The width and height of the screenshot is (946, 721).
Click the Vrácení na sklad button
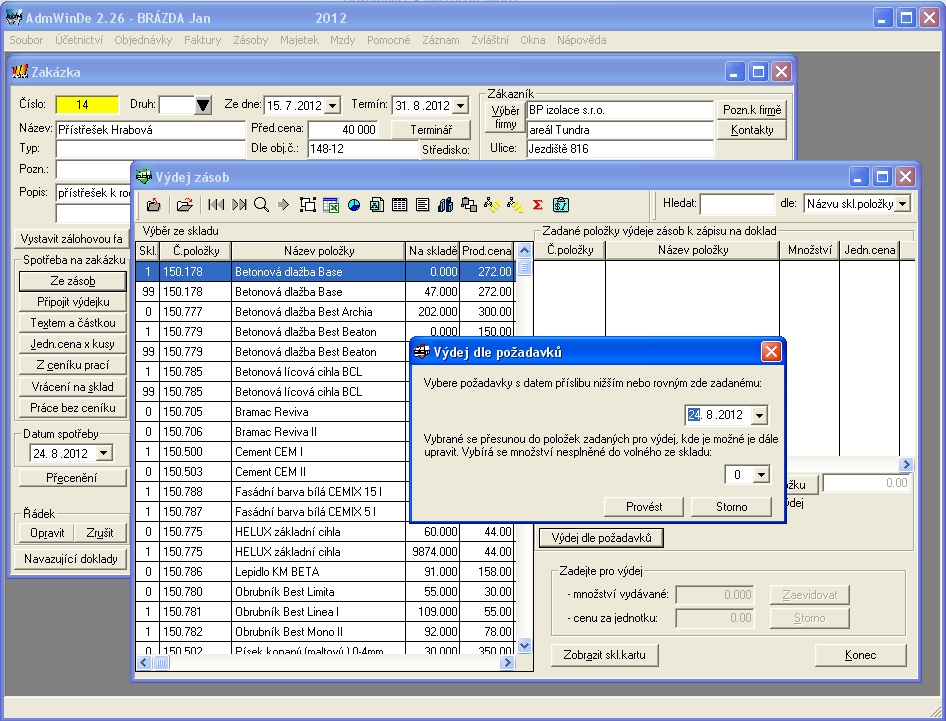[73, 387]
